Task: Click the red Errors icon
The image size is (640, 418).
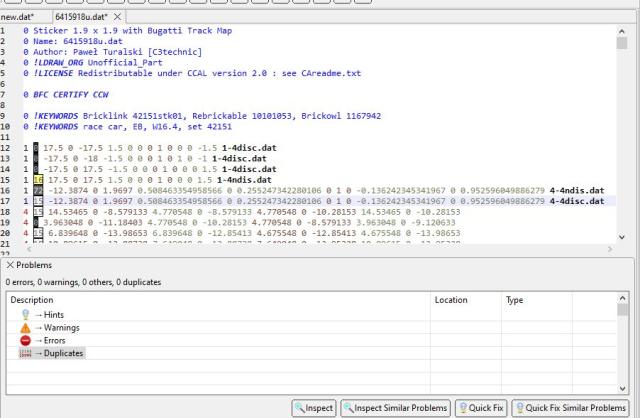Action: (x=26, y=340)
